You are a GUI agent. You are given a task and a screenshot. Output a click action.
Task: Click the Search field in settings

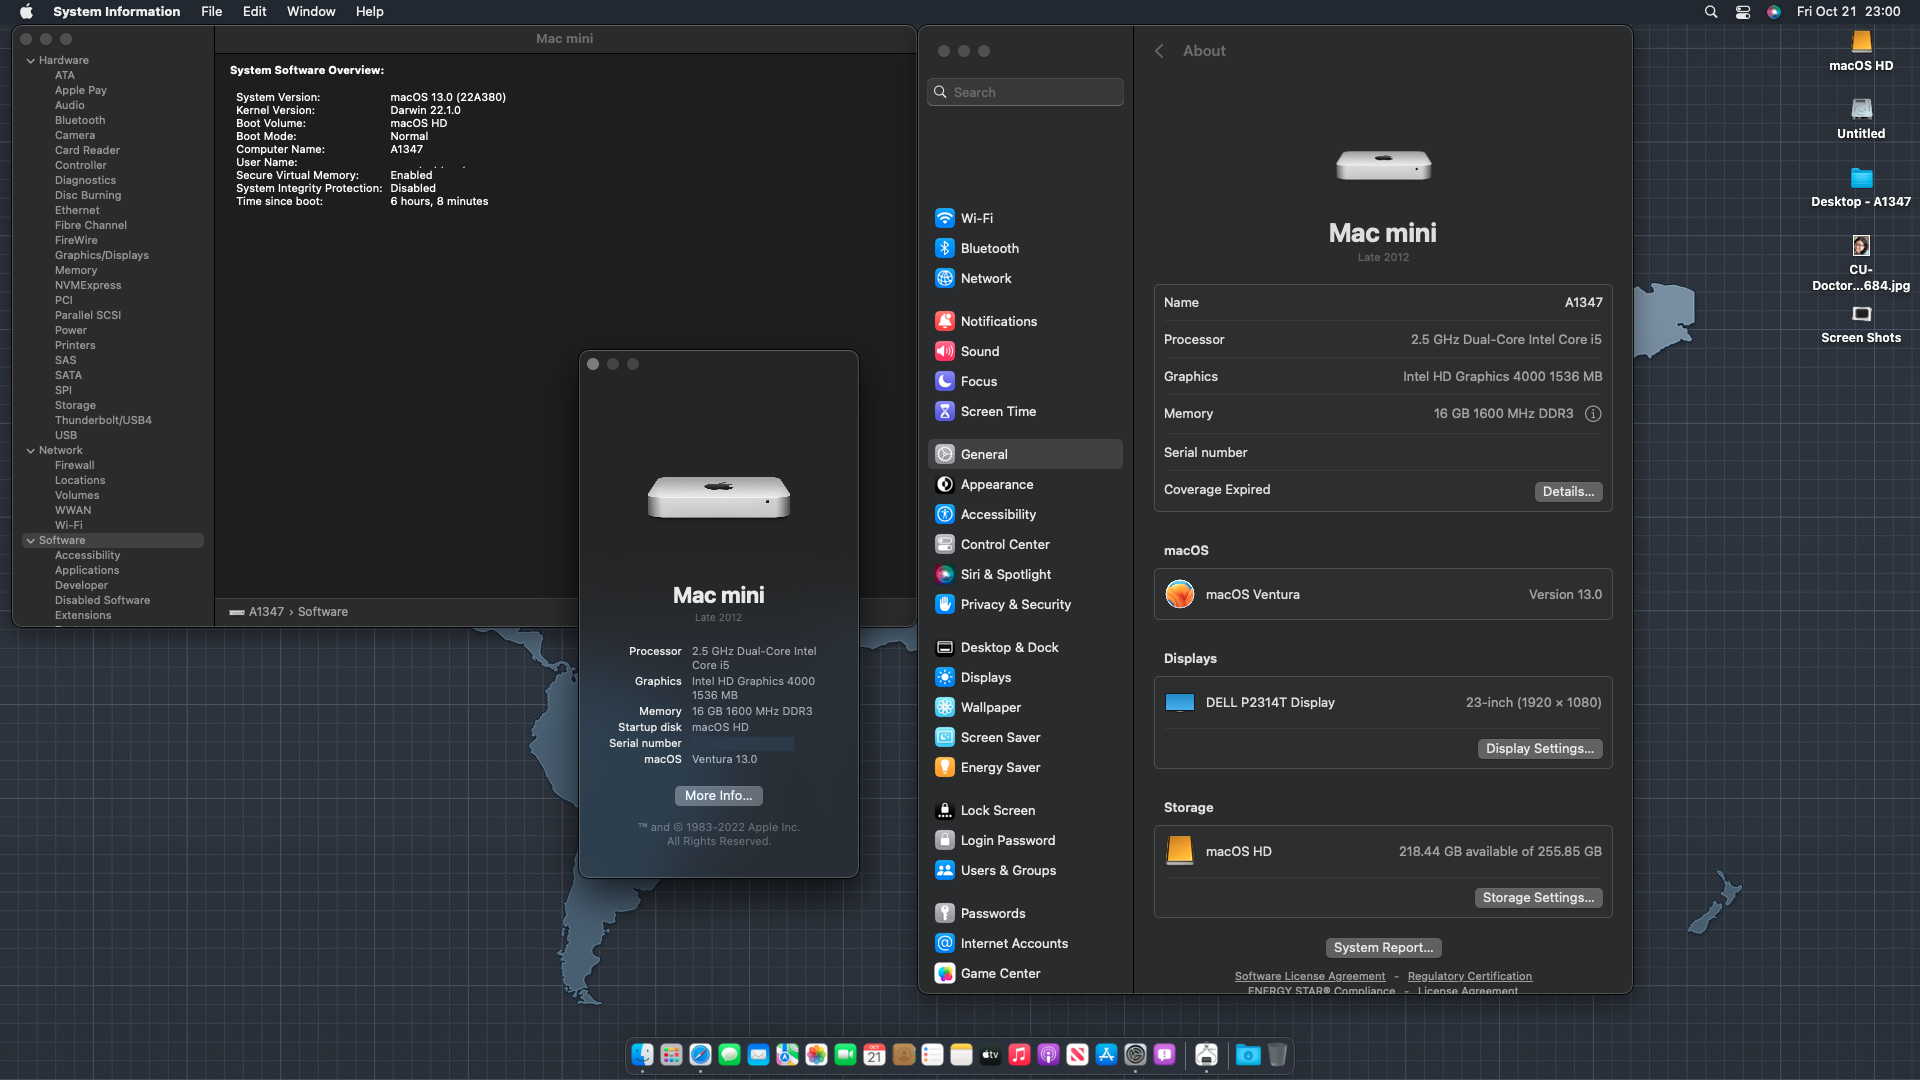point(1025,92)
